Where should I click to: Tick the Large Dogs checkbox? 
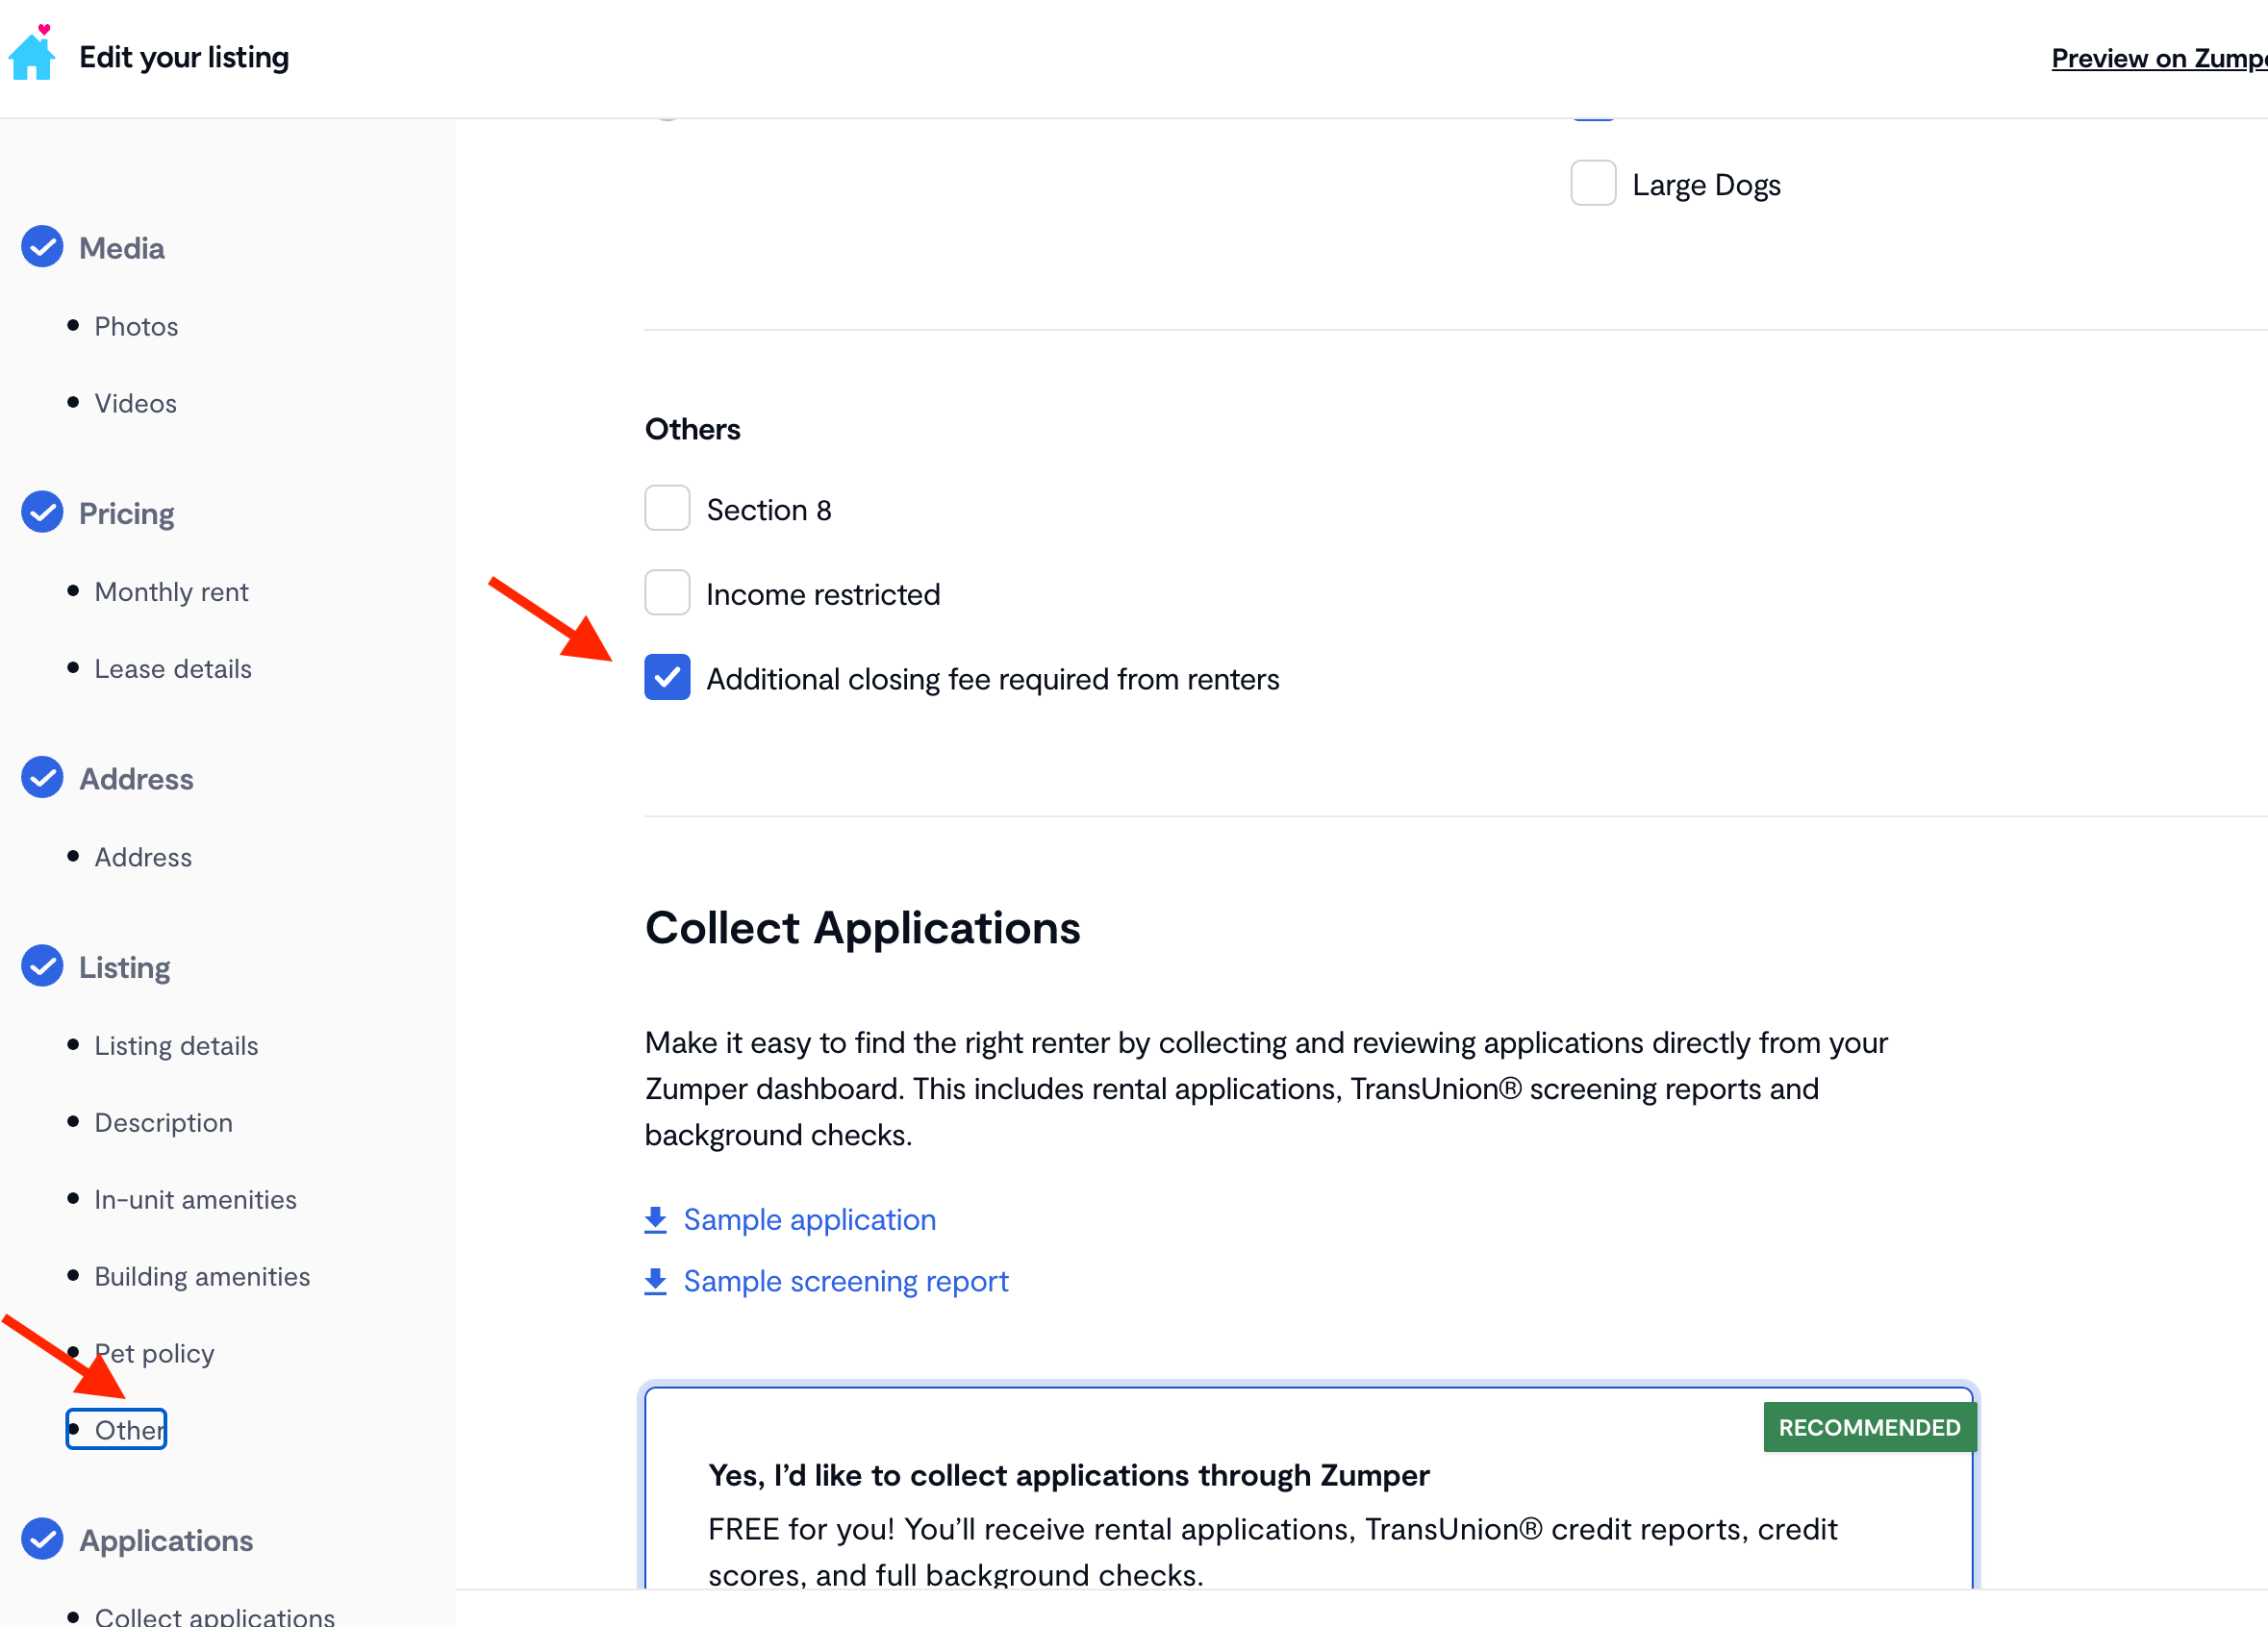1592,184
